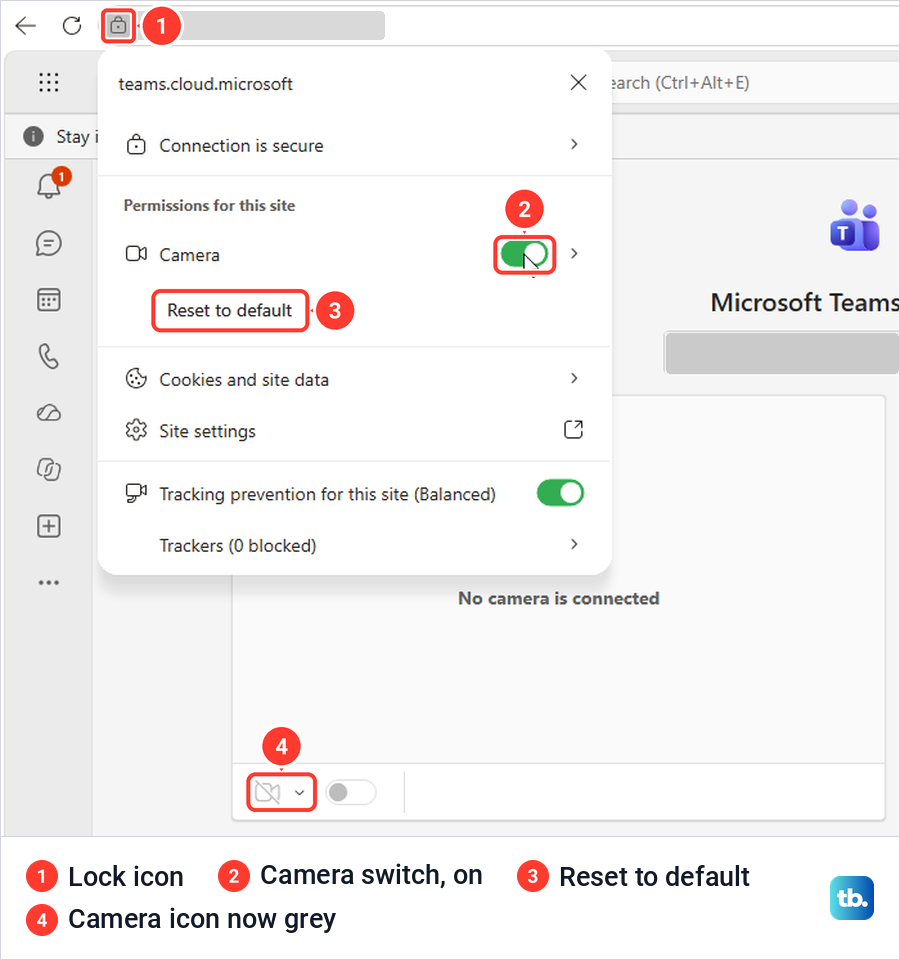Click the Camera permission camera icon
Screen dimensions: 900x960
[x=136, y=254]
